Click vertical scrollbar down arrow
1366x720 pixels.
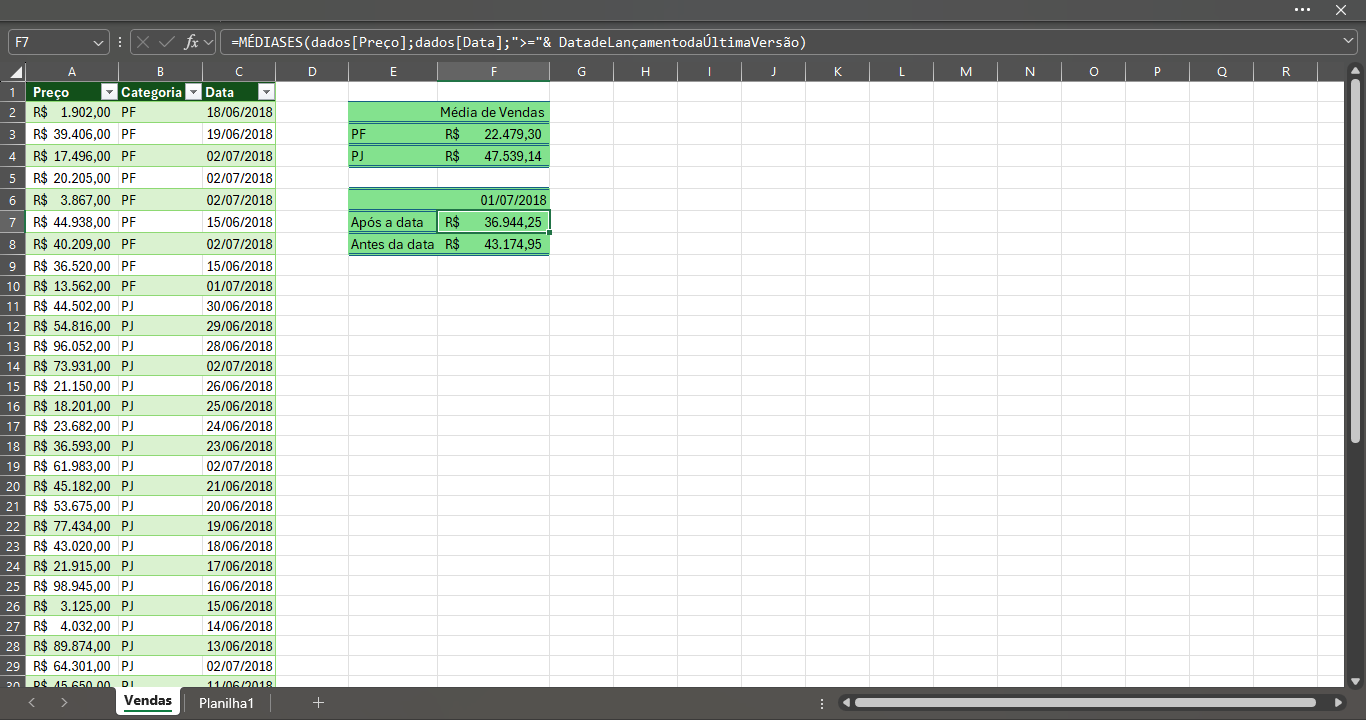tap(1356, 680)
